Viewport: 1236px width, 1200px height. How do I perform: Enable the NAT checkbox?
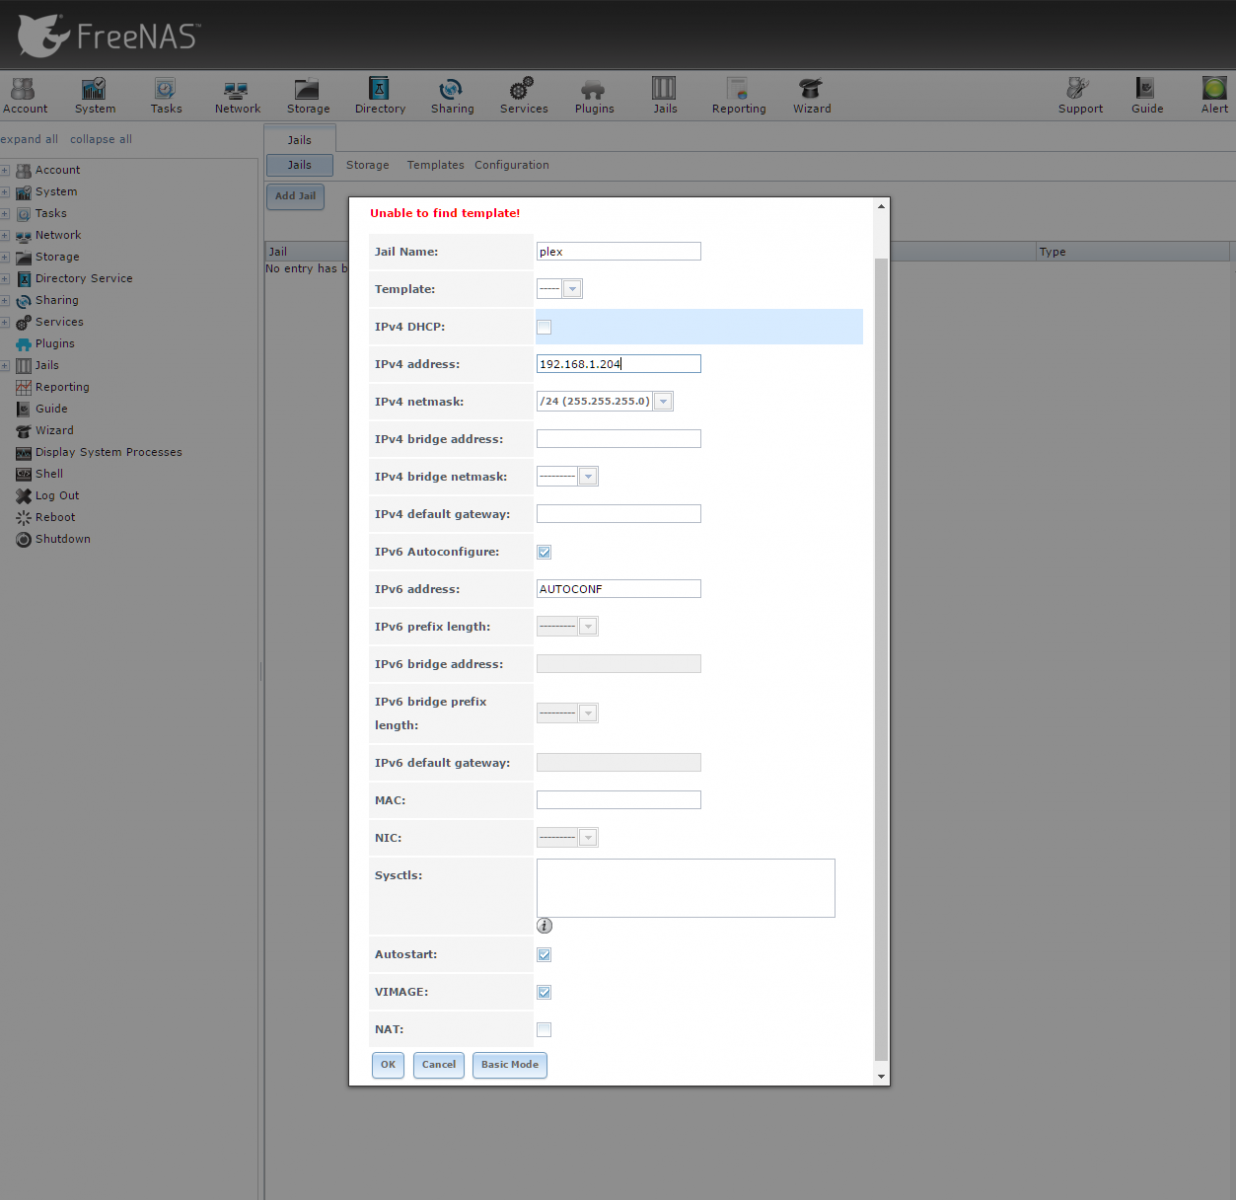pos(544,1030)
